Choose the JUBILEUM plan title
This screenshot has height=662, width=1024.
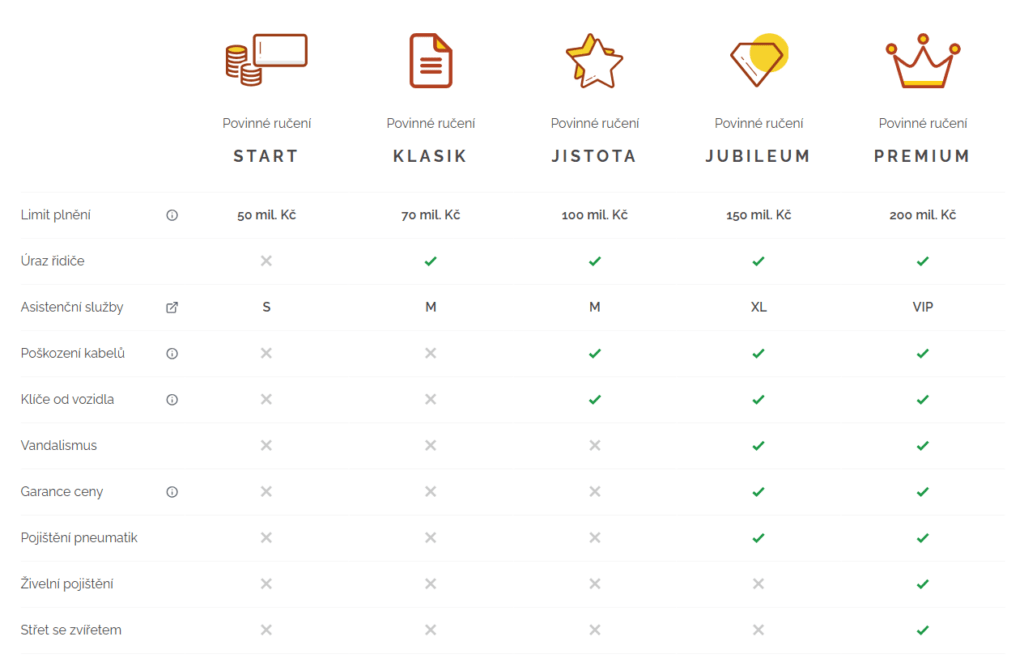click(x=758, y=156)
